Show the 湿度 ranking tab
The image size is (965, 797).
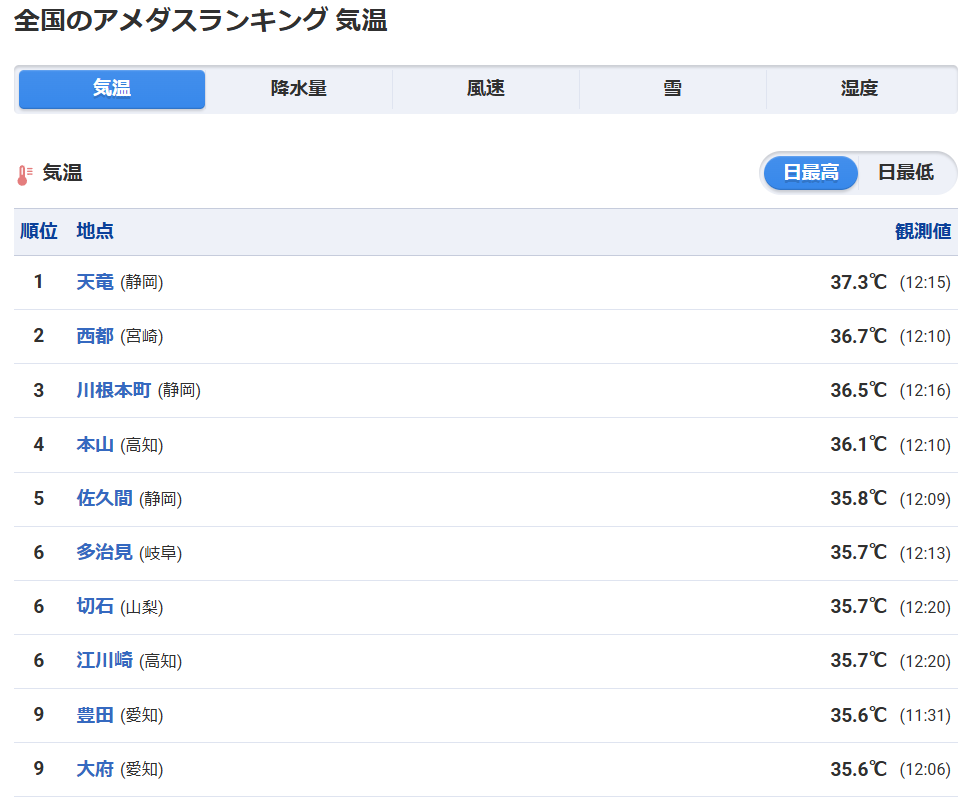point(859,89)
